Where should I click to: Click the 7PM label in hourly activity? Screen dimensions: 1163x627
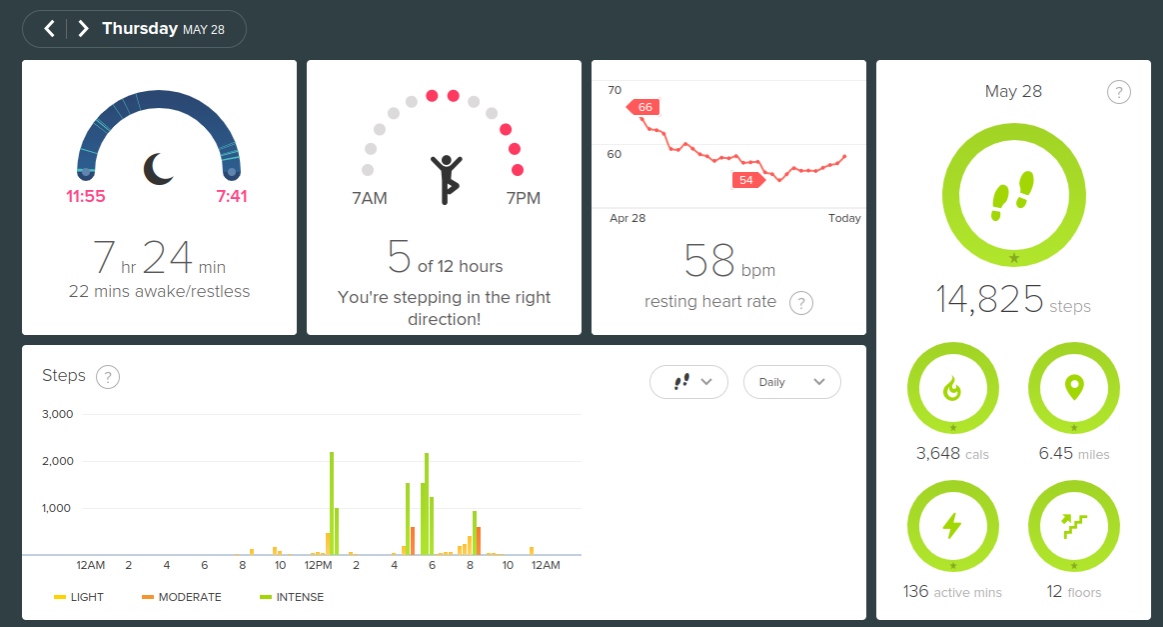[x=523, y=198]
